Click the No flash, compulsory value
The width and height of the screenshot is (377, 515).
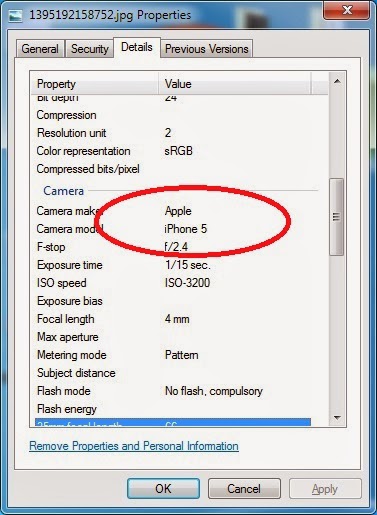pyautogui.click(x=214, y=391)
